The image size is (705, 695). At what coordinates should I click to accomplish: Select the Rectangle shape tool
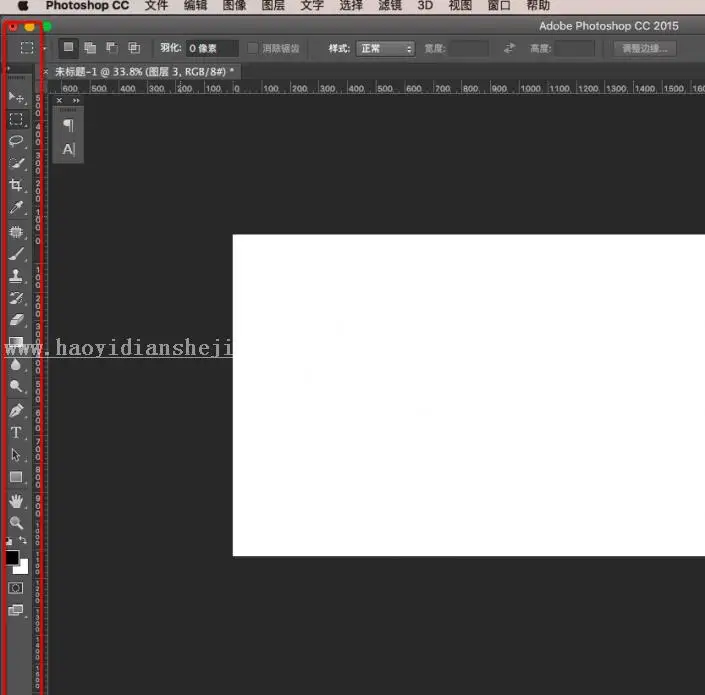tap(16, 477)
